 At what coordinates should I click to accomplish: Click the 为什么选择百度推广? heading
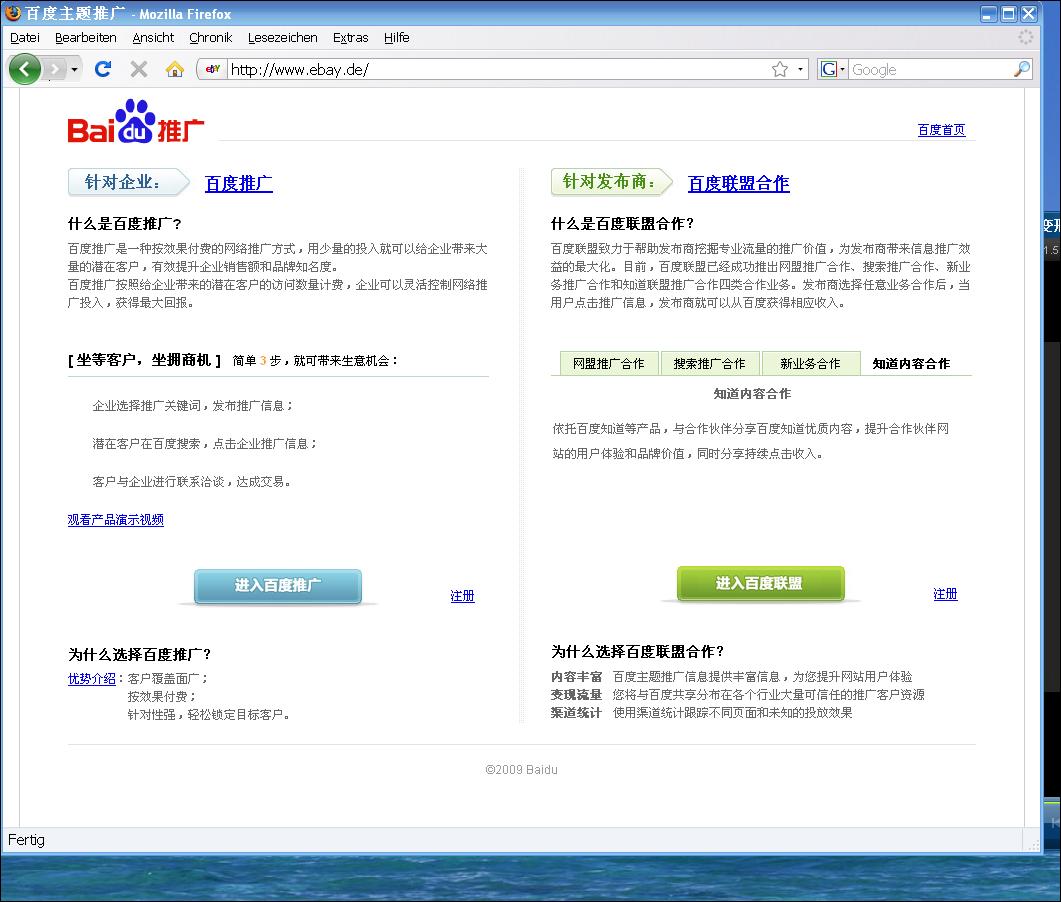[x=139, y=654]
